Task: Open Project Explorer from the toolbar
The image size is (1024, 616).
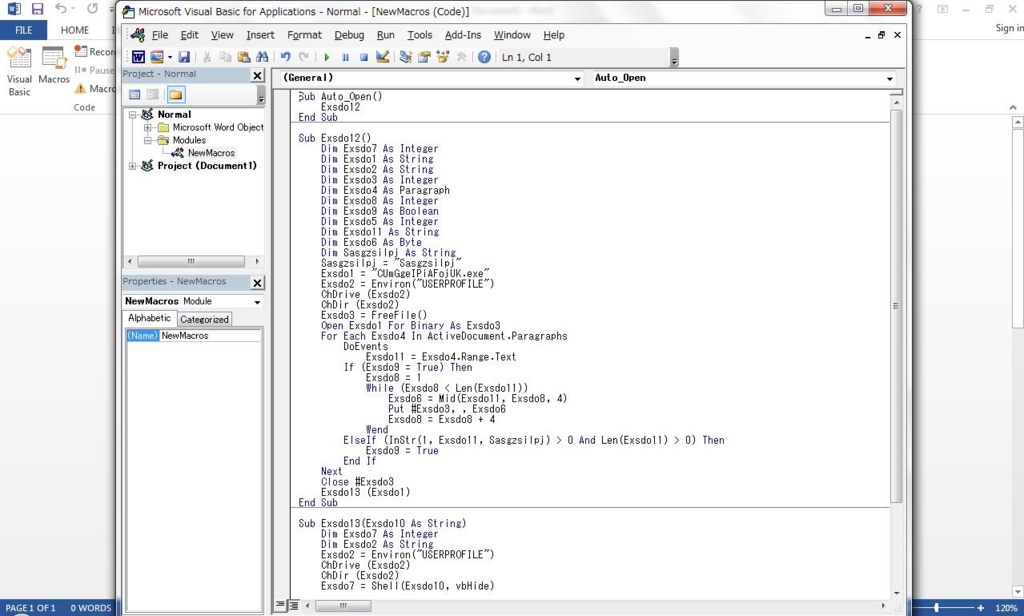Action: coord(406,57)
